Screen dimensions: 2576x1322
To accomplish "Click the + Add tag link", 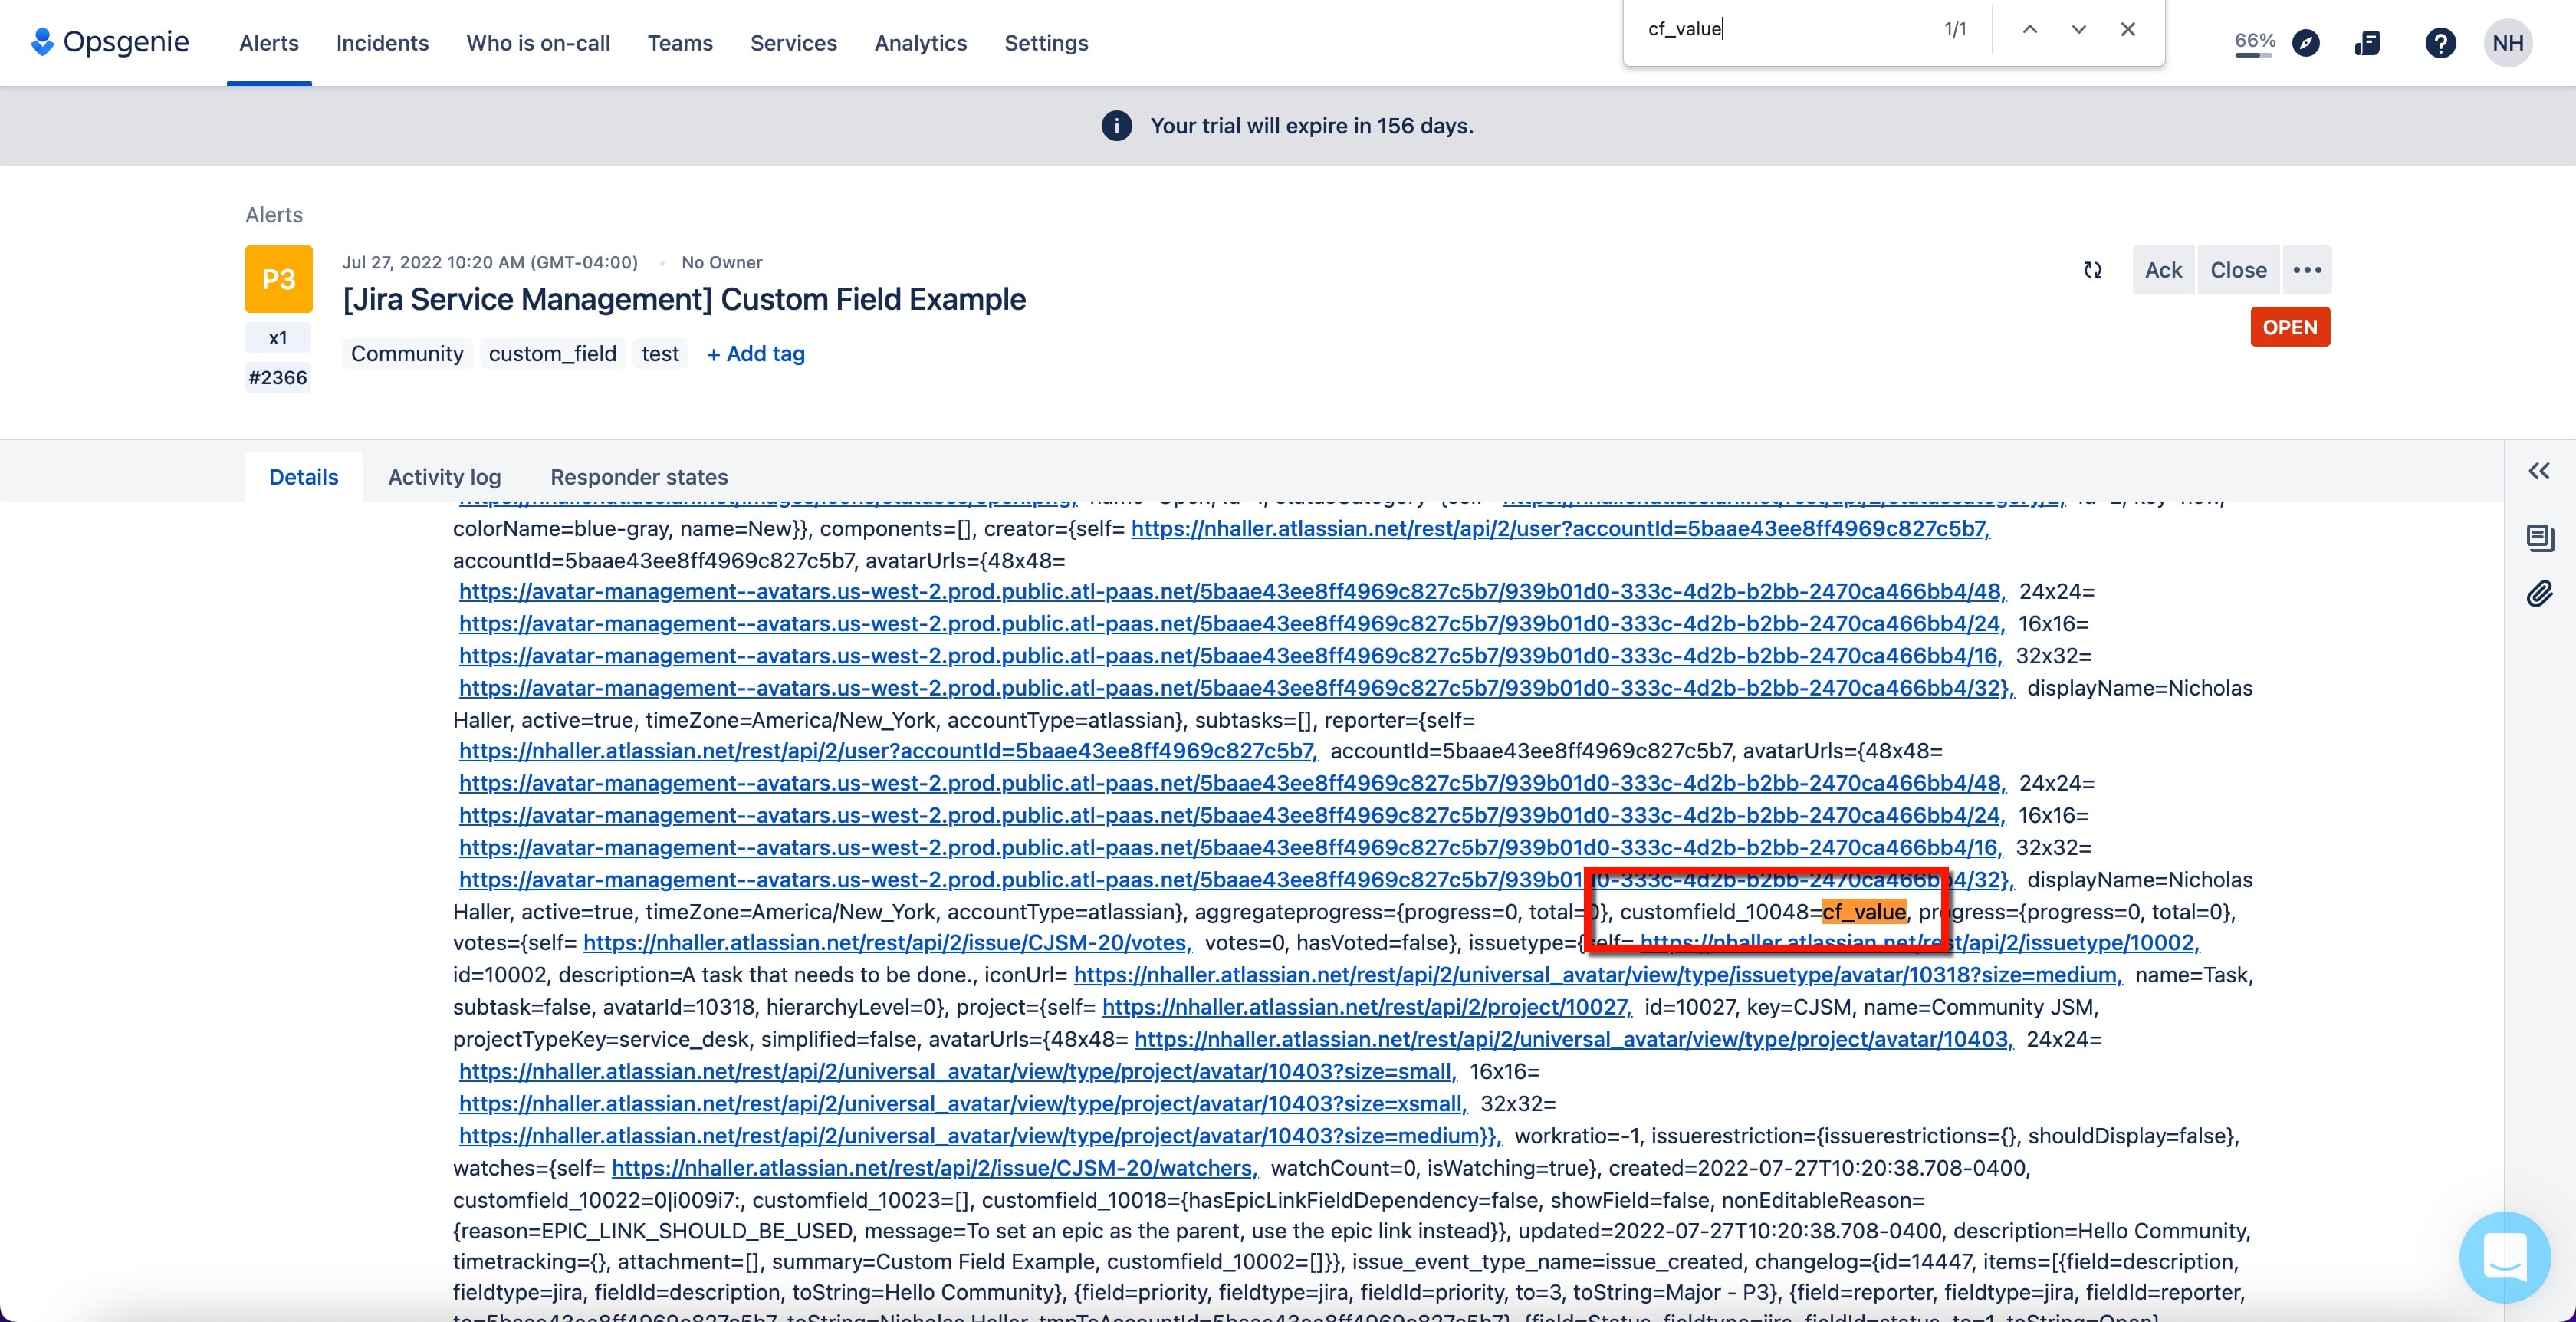I will tap(756, 354).
